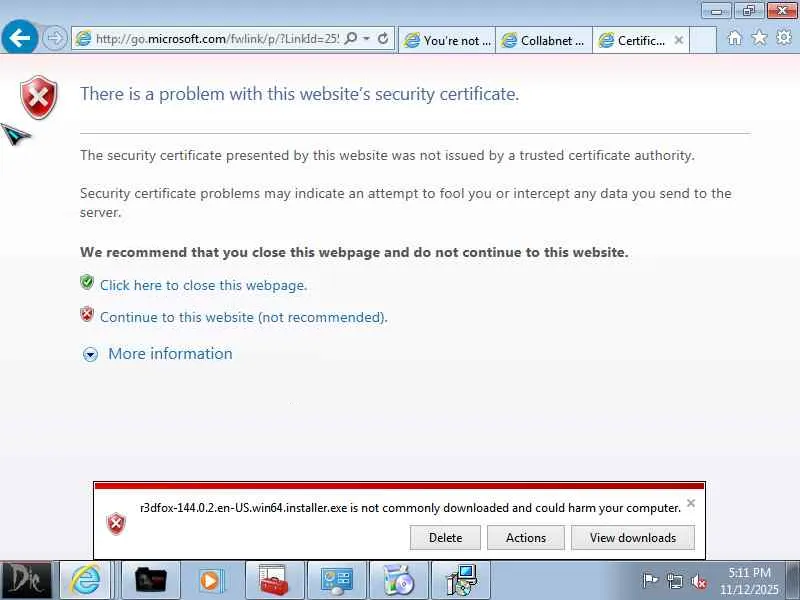Click the "Security certificate problems may indicate" sentence
Viewport: 800px width, 600px height.
(x=406, y=203)
